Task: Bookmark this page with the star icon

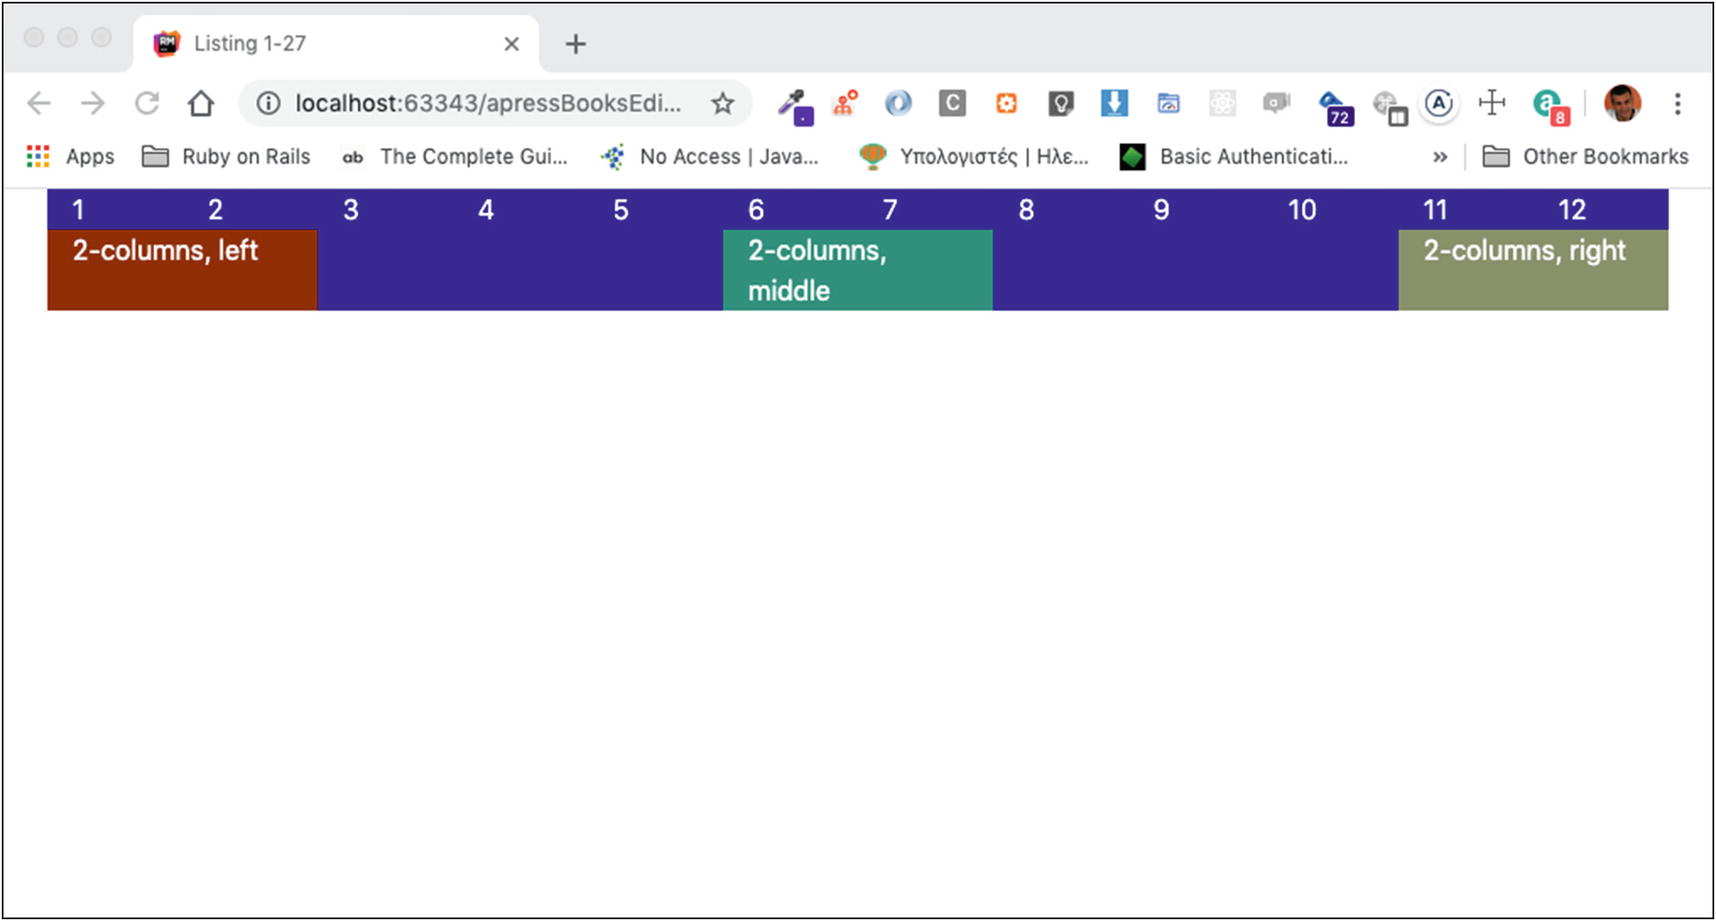Action: [x=723, y=103]
